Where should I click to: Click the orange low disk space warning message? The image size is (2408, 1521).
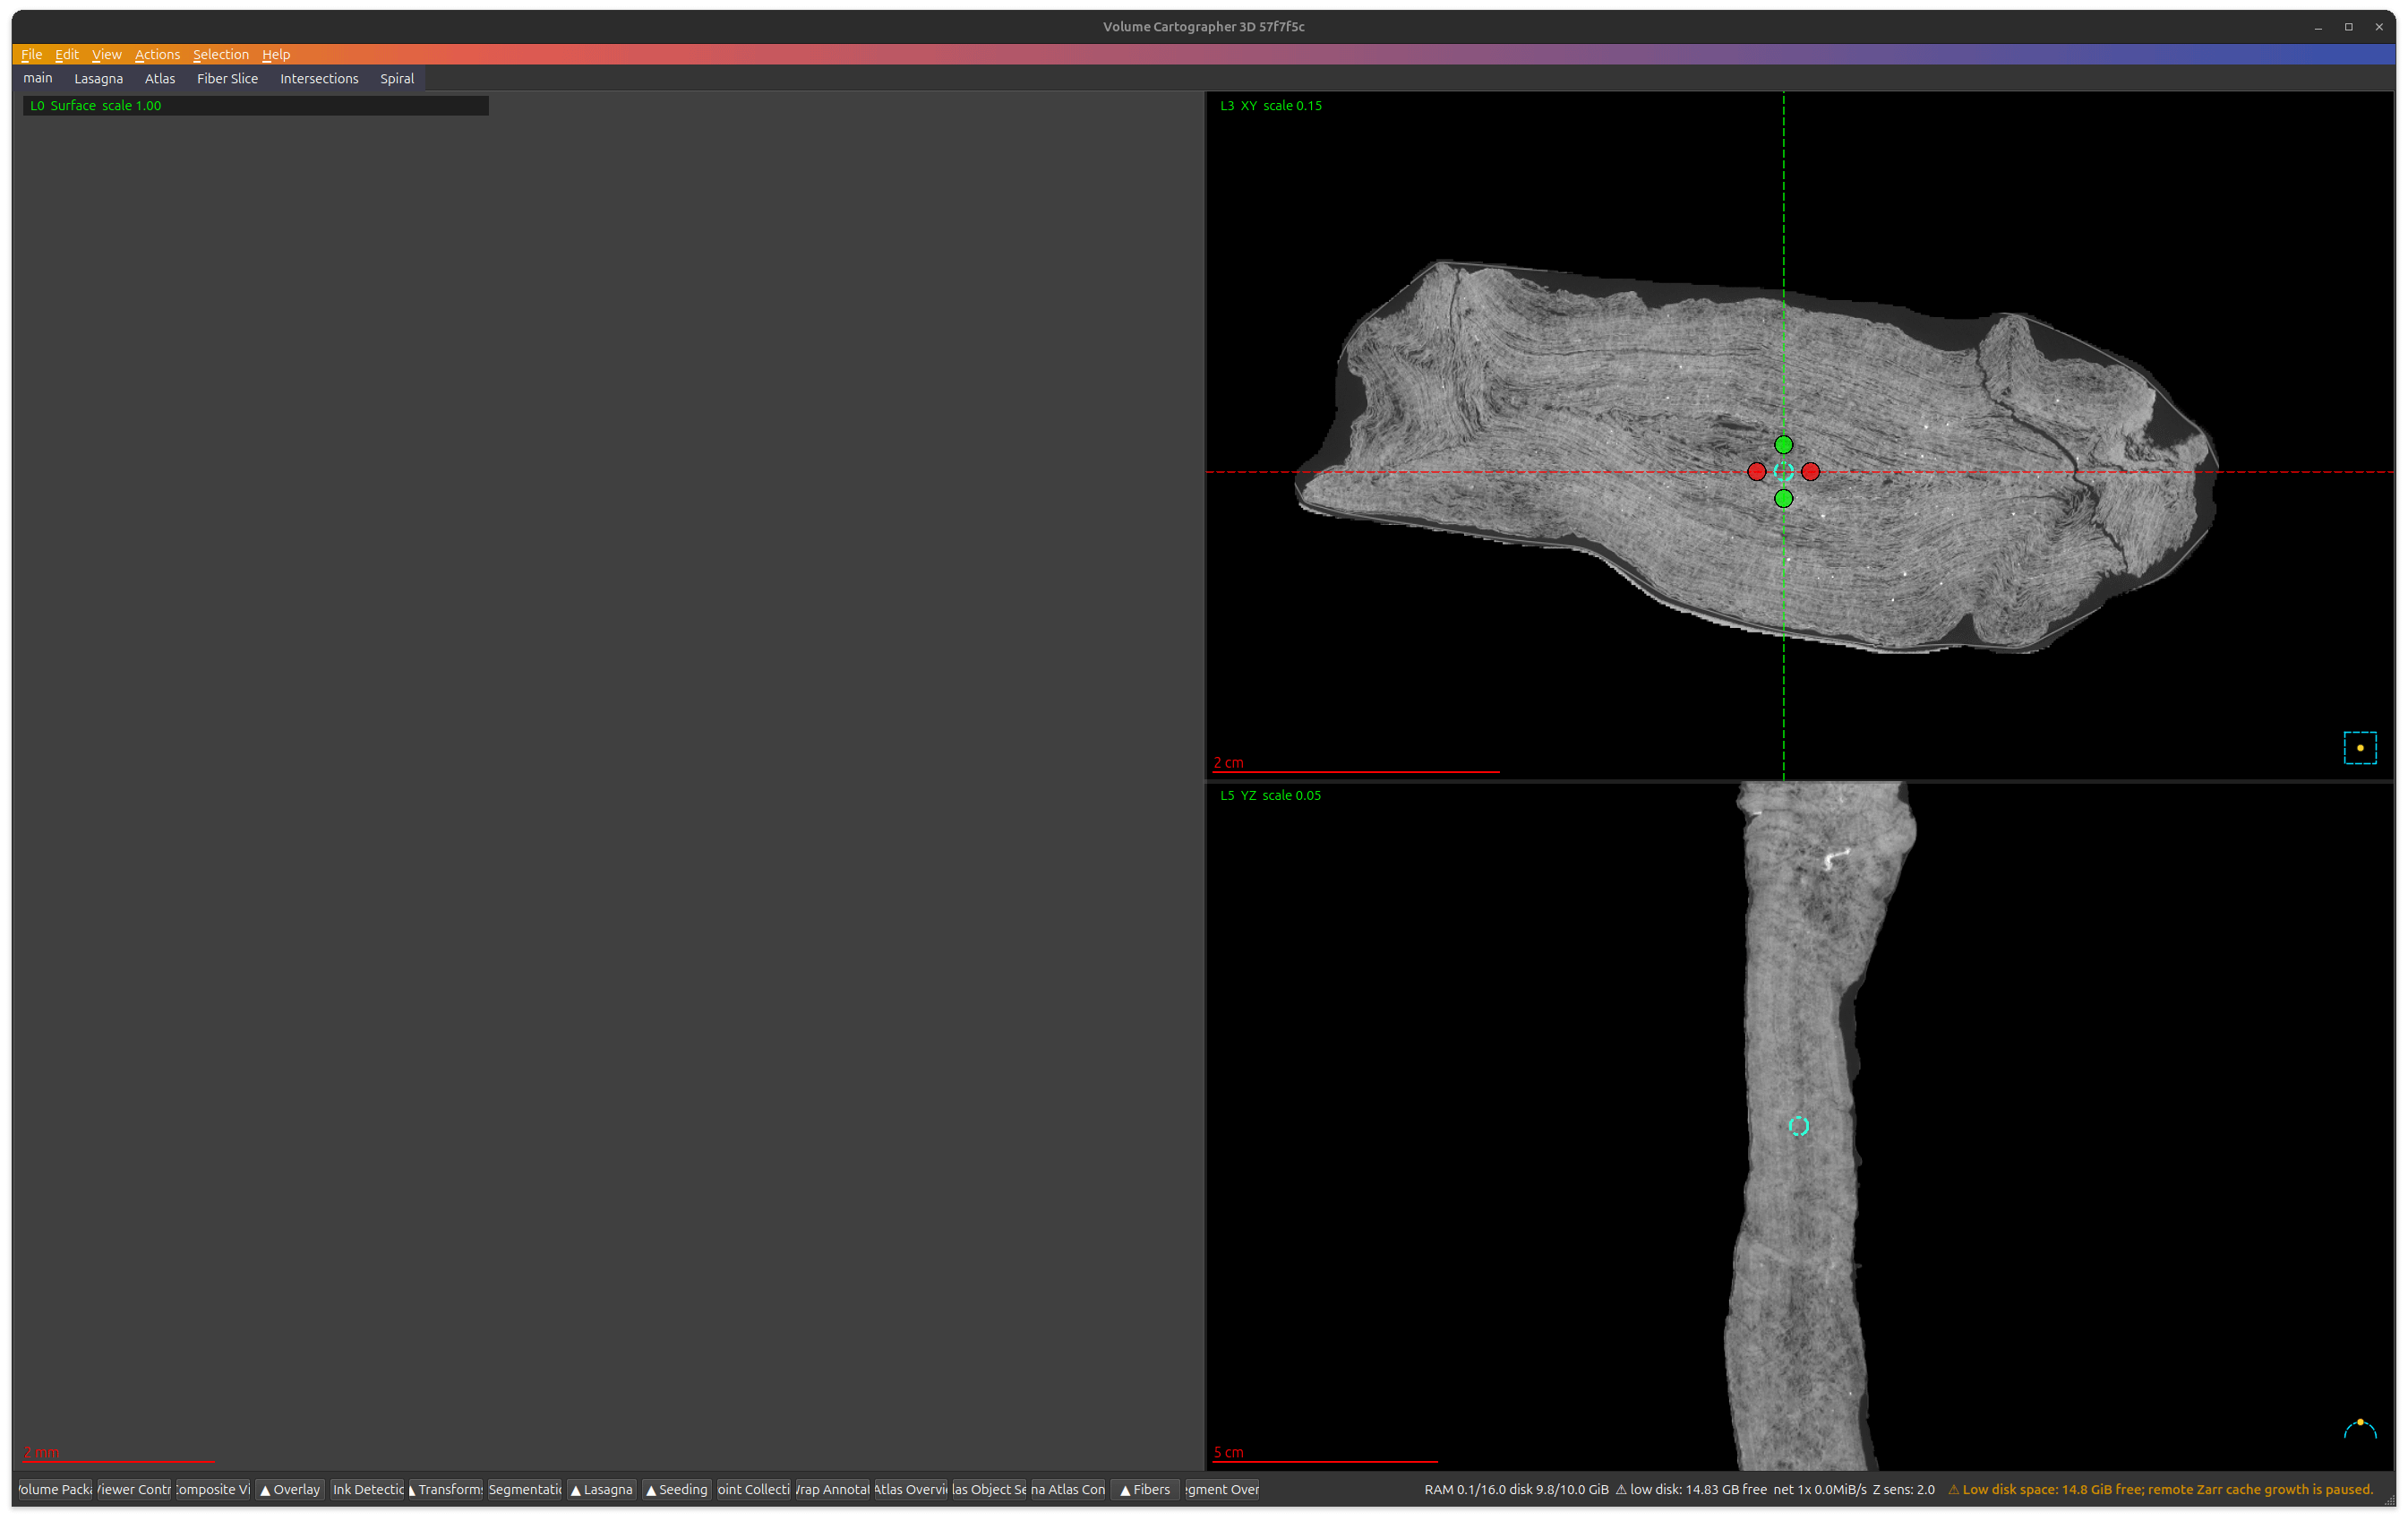point(2160,1489)
